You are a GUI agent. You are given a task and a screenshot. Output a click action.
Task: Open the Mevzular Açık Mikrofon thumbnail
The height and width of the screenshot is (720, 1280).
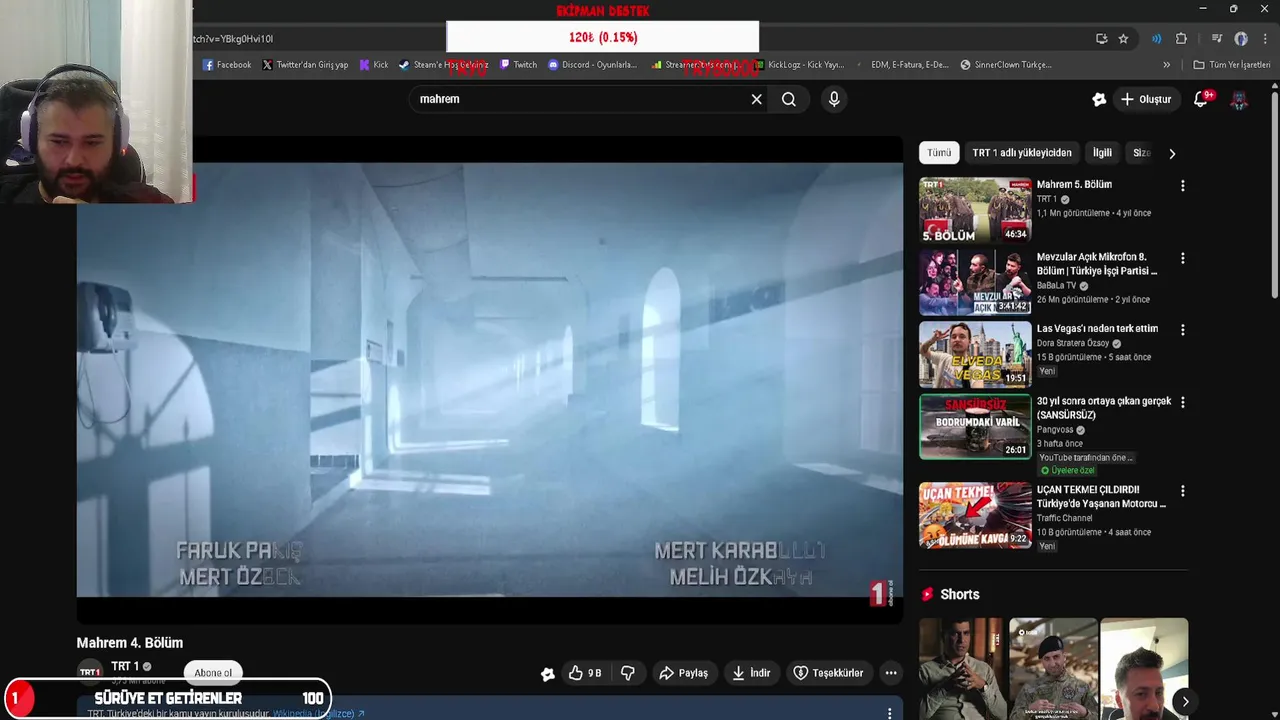pos(975,282)
